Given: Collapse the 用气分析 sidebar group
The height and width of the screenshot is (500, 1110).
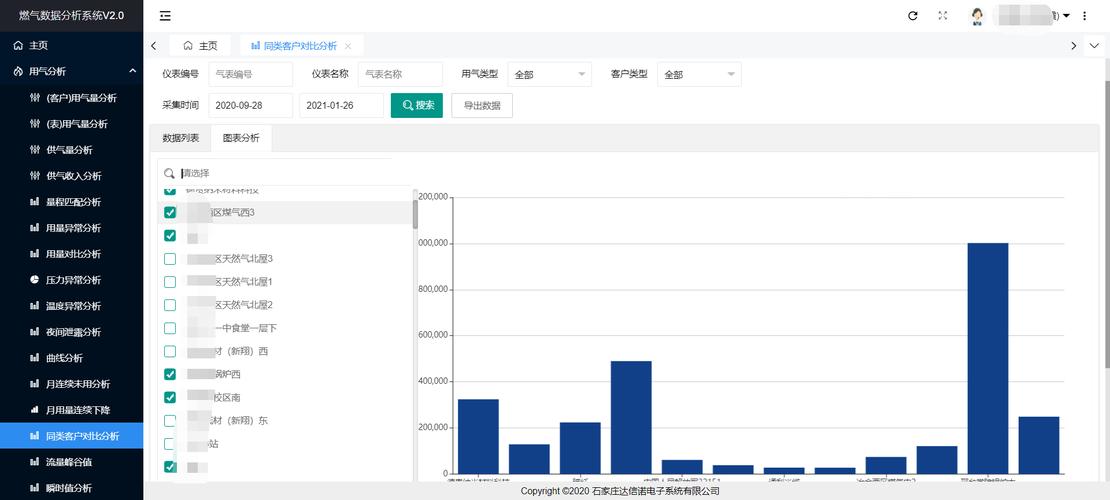Looking at the screenshot, I should (132, 72).
